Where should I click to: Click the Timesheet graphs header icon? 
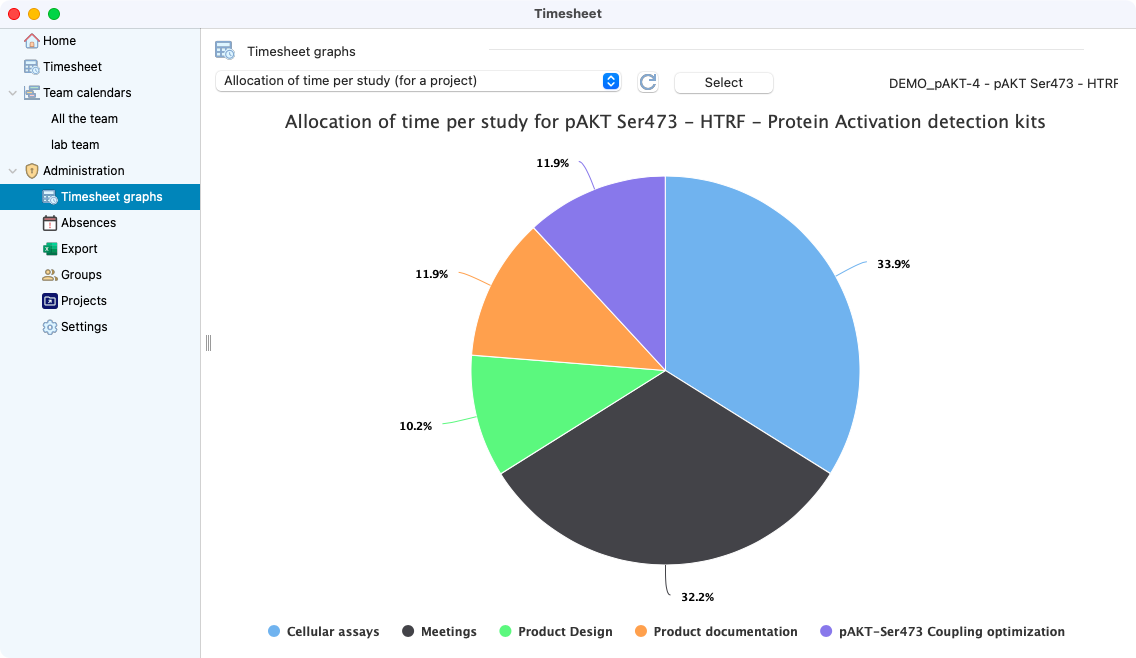[x=225, y=51]
